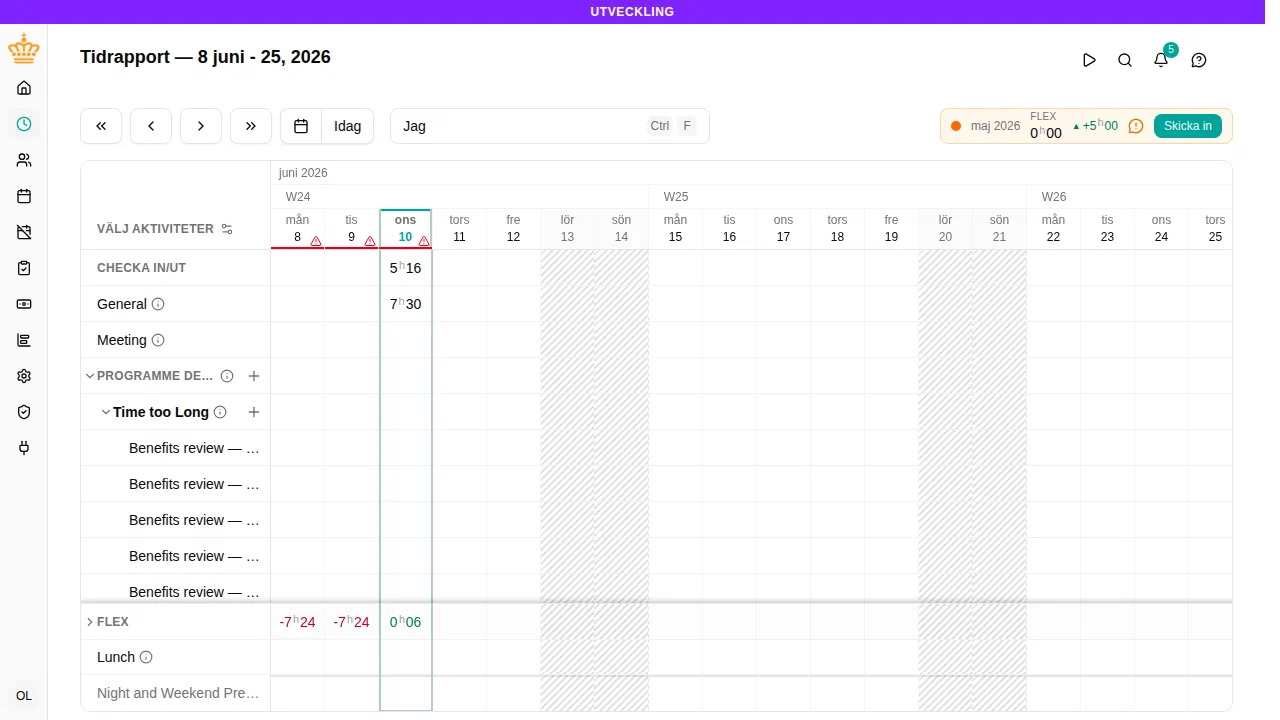Open the OL user avatar
The width and height of the screenshot is (1280, 720).
coord(24,696)
